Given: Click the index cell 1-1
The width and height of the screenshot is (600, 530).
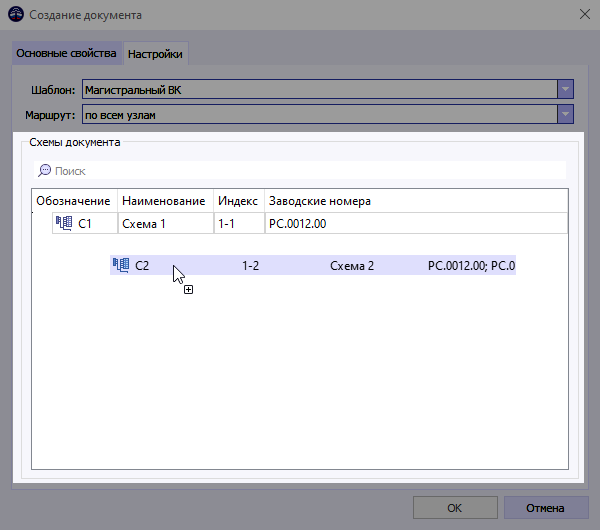Looking at the screenshot, I should 239,223.
